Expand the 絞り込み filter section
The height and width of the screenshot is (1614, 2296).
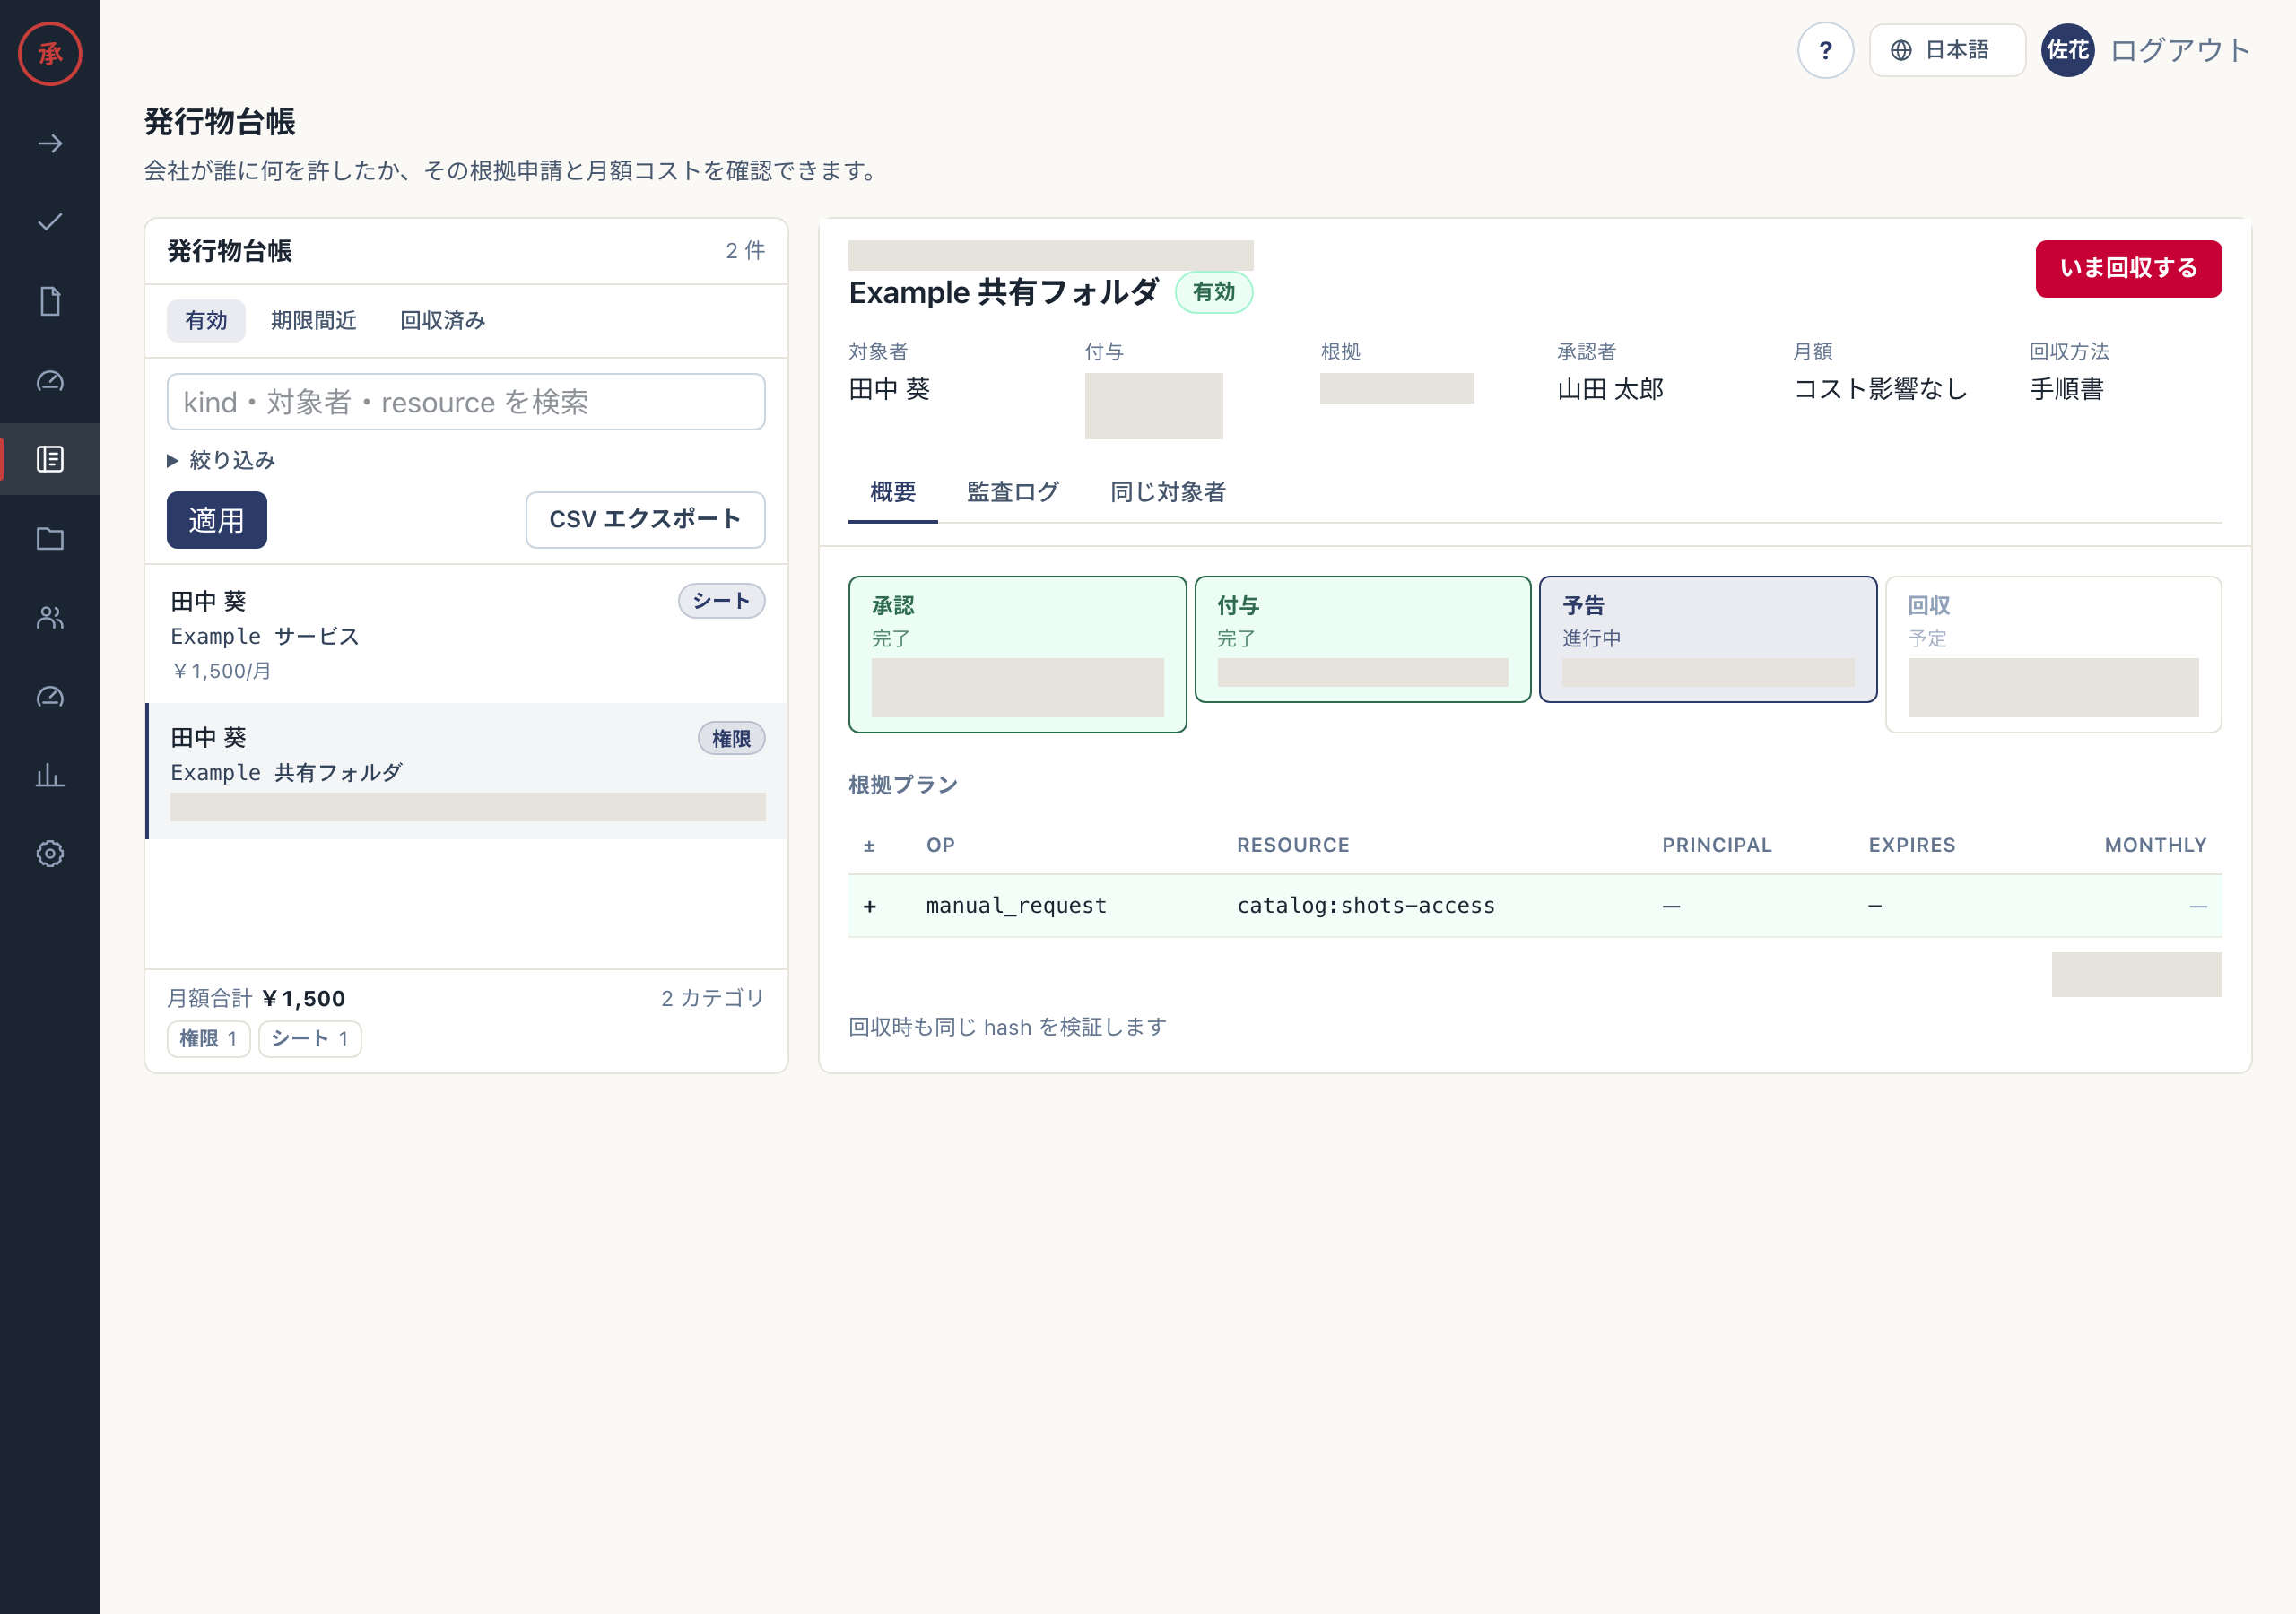(221, 460)
